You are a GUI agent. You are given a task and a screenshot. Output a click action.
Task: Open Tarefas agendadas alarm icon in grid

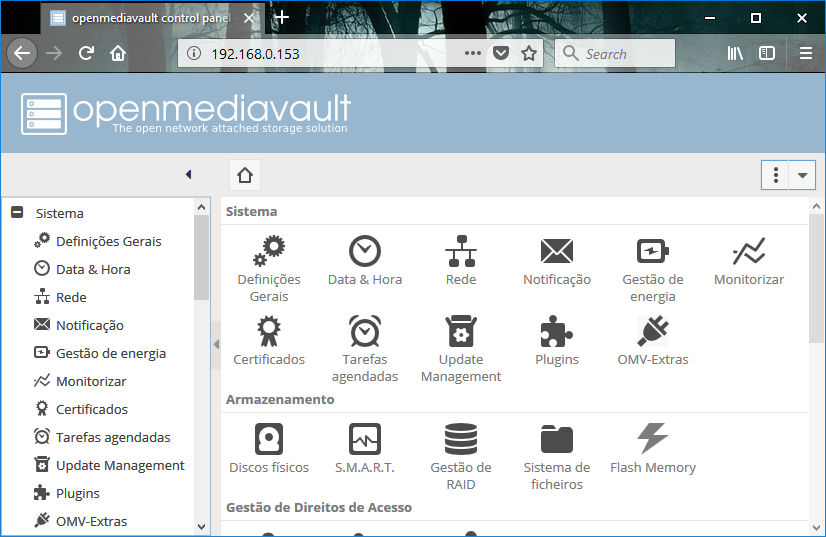point(365,331)
